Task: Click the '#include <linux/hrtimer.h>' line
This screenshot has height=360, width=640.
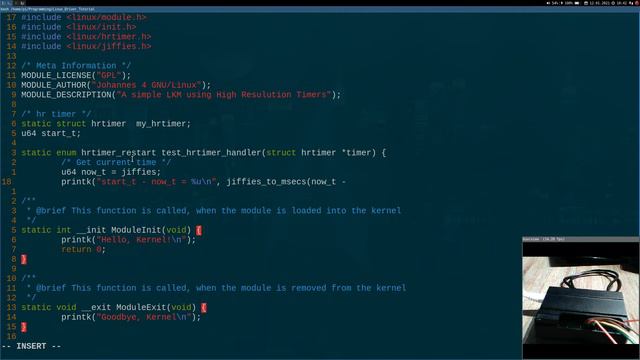Action: (86, 37)
